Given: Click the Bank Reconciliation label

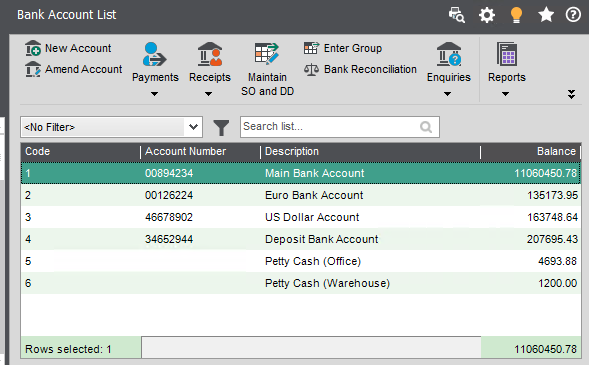Looking at the screenshot, I should (370, 69).
